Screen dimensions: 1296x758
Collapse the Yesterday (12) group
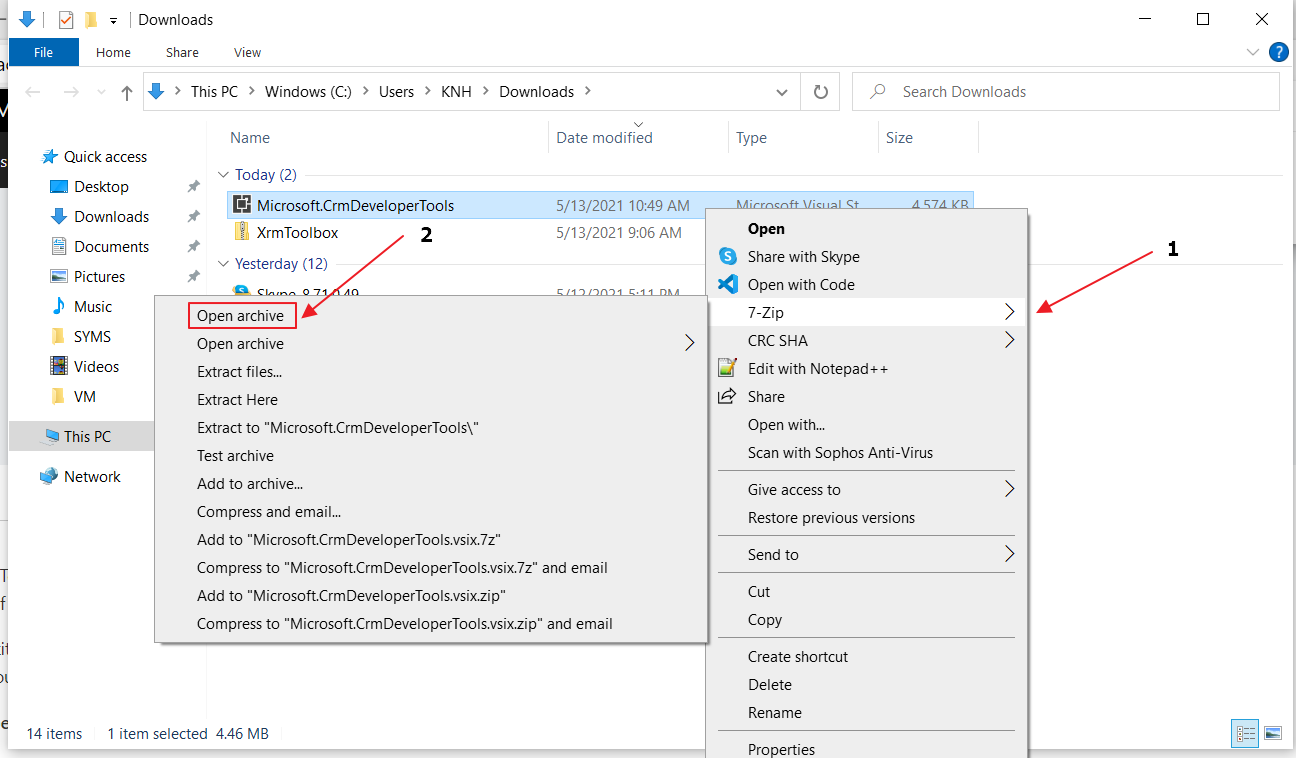tap(224, 264)
